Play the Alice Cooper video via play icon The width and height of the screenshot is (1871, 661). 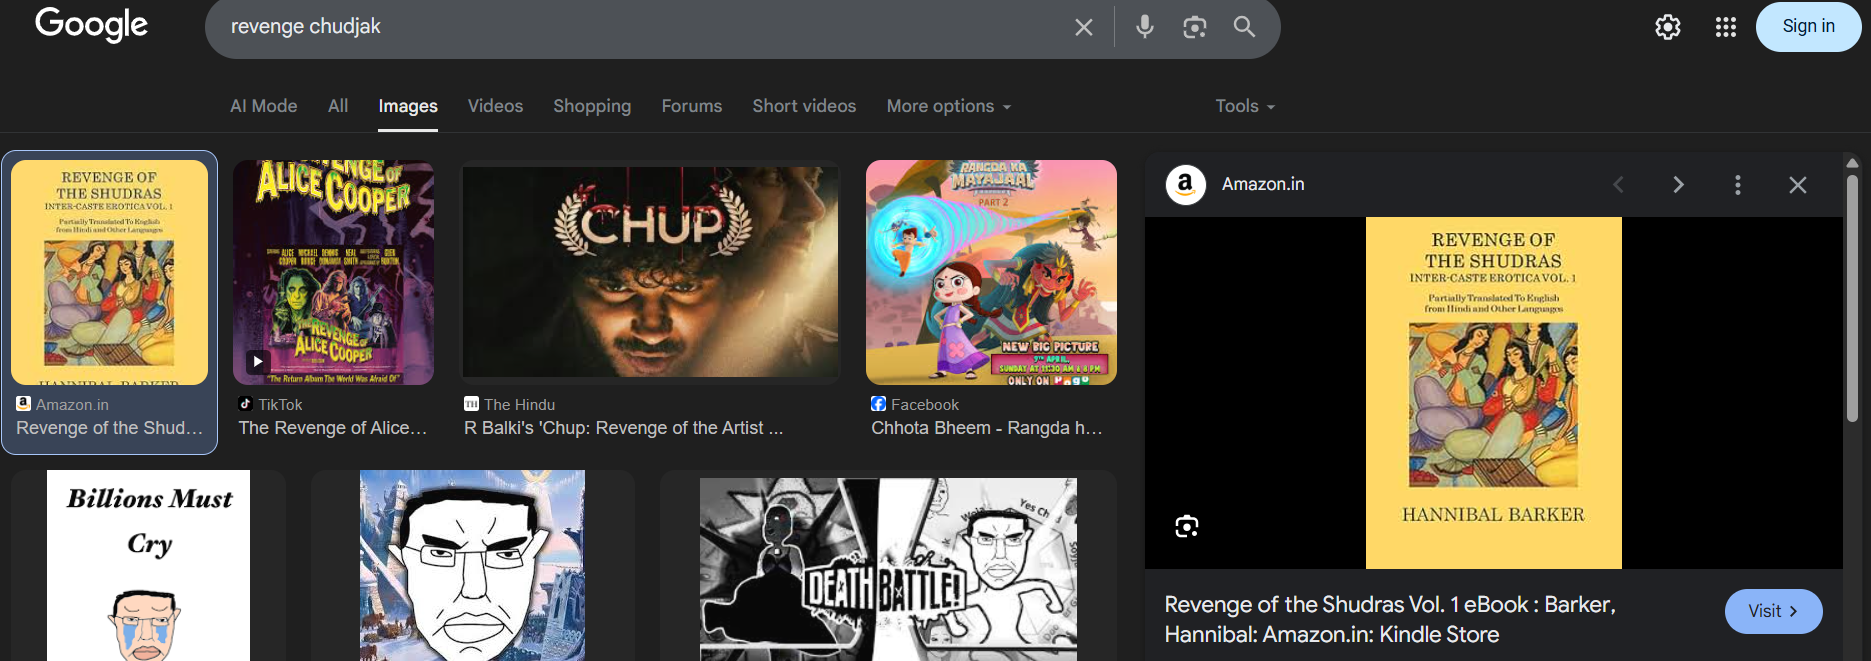pyautogui.click(x=258, y=361)
